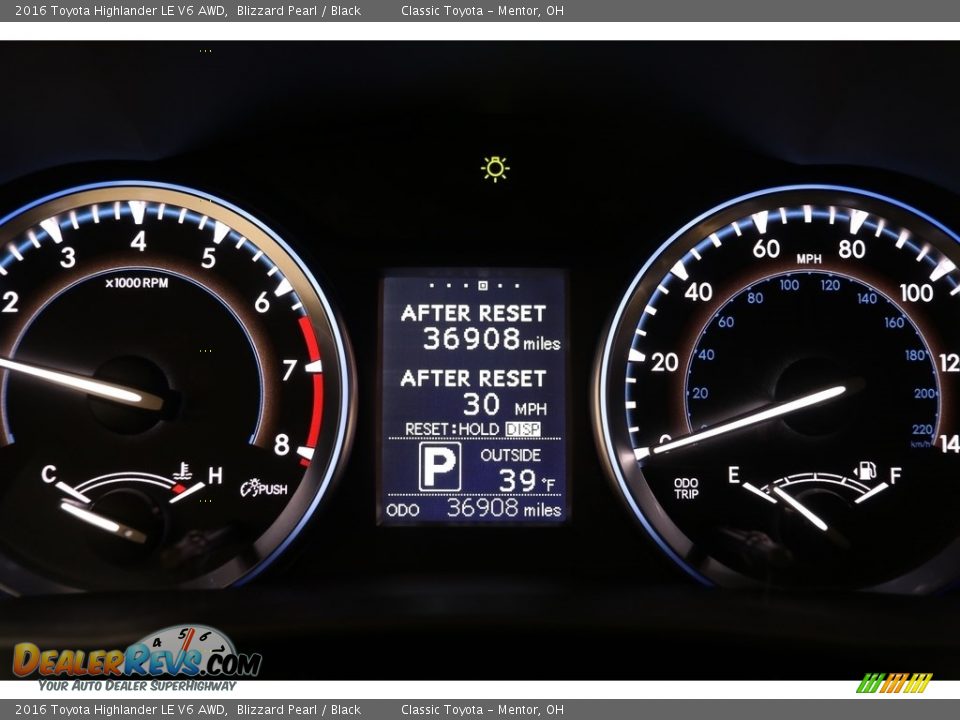Click the DealerRevs.com logo
The width and height of the screenshot is (960, 720).
click(x=136, y=658)
